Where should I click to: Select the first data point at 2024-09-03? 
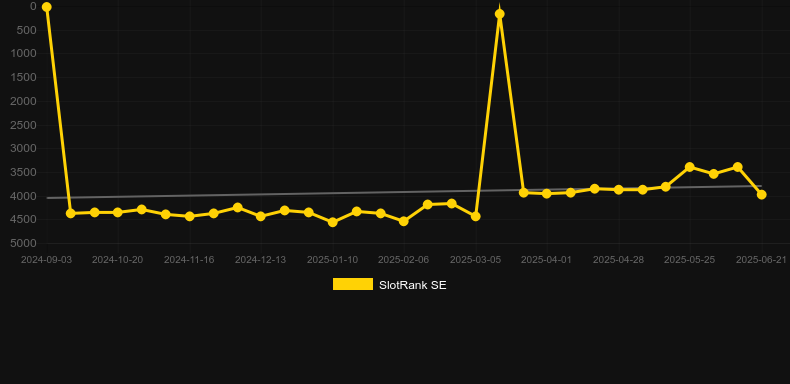pyautogui.click(x=46, y=7)
